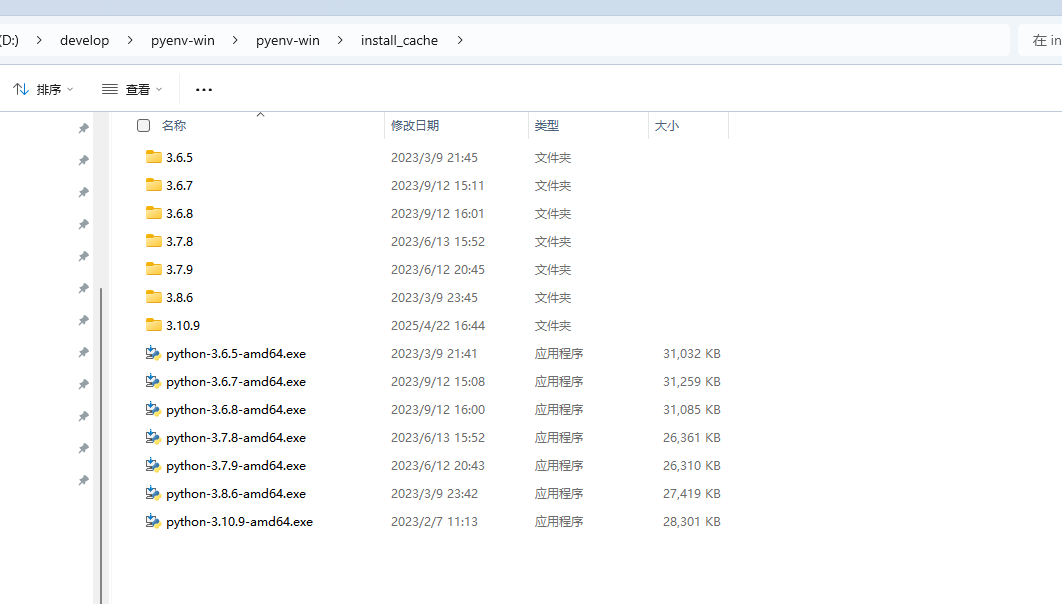The image size is (1062, 604).
Task: Open the three-dots more options menu
Action: point(204,89)
